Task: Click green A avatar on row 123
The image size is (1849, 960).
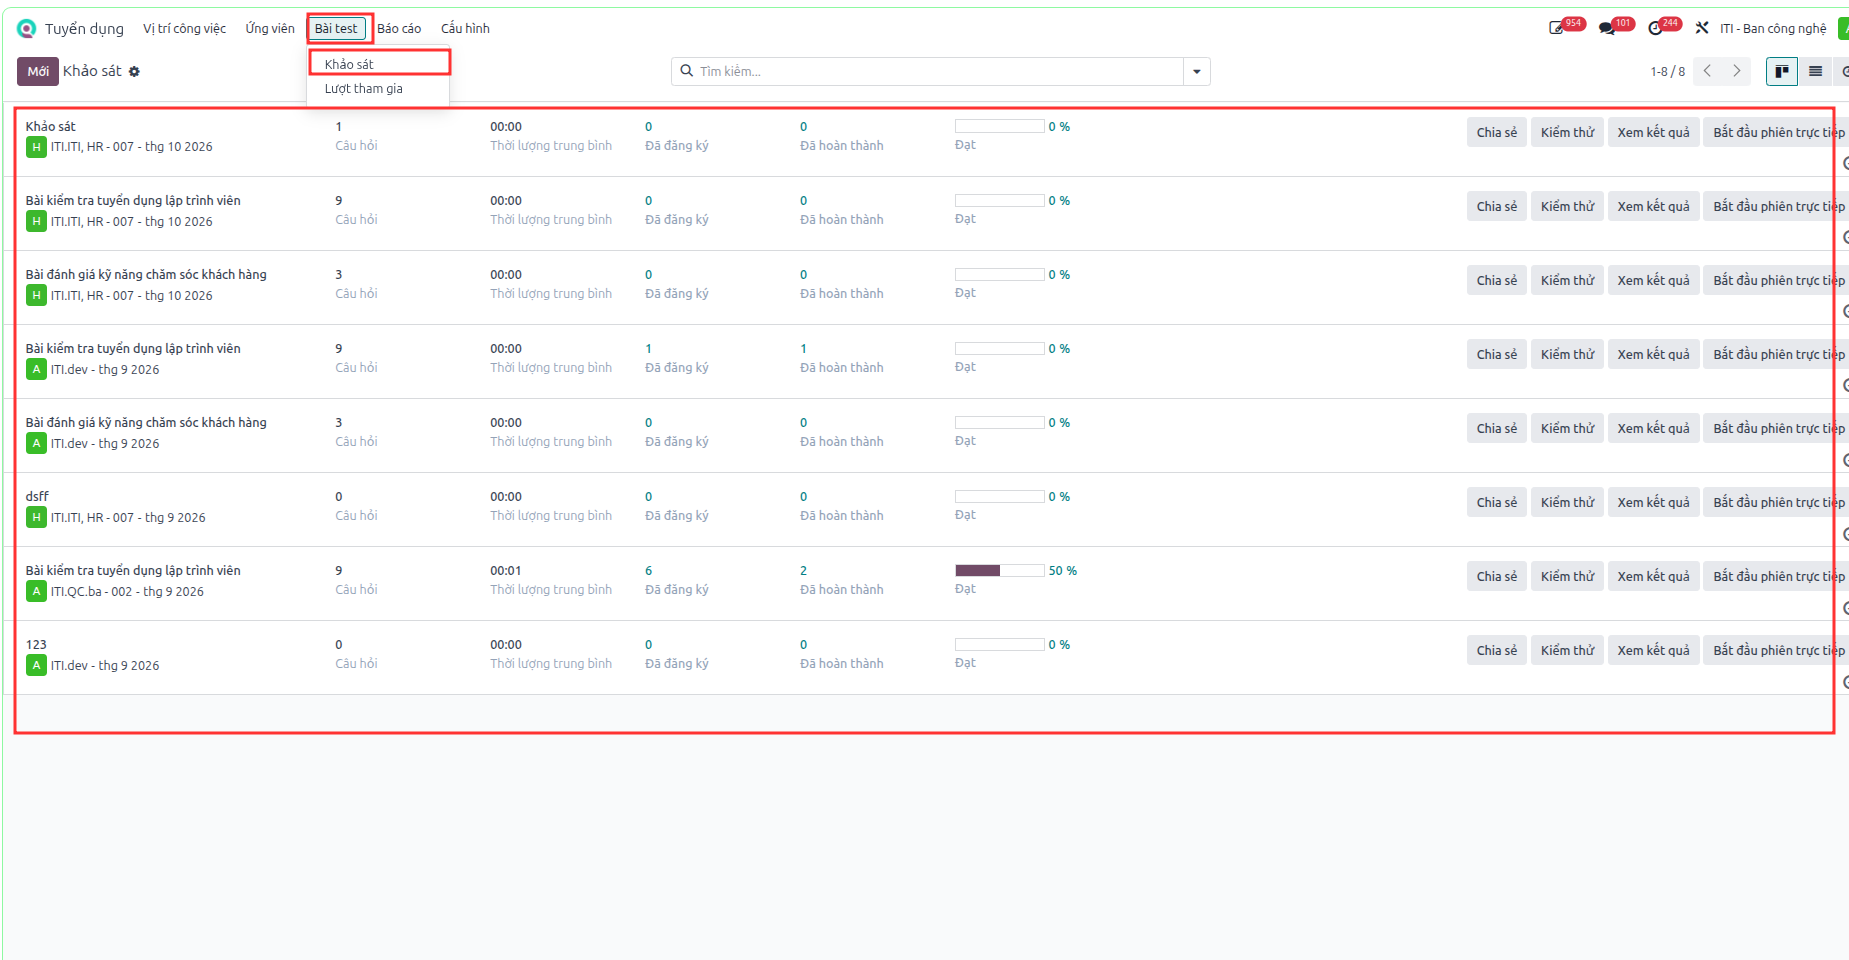Action: [x=36, y=665]
